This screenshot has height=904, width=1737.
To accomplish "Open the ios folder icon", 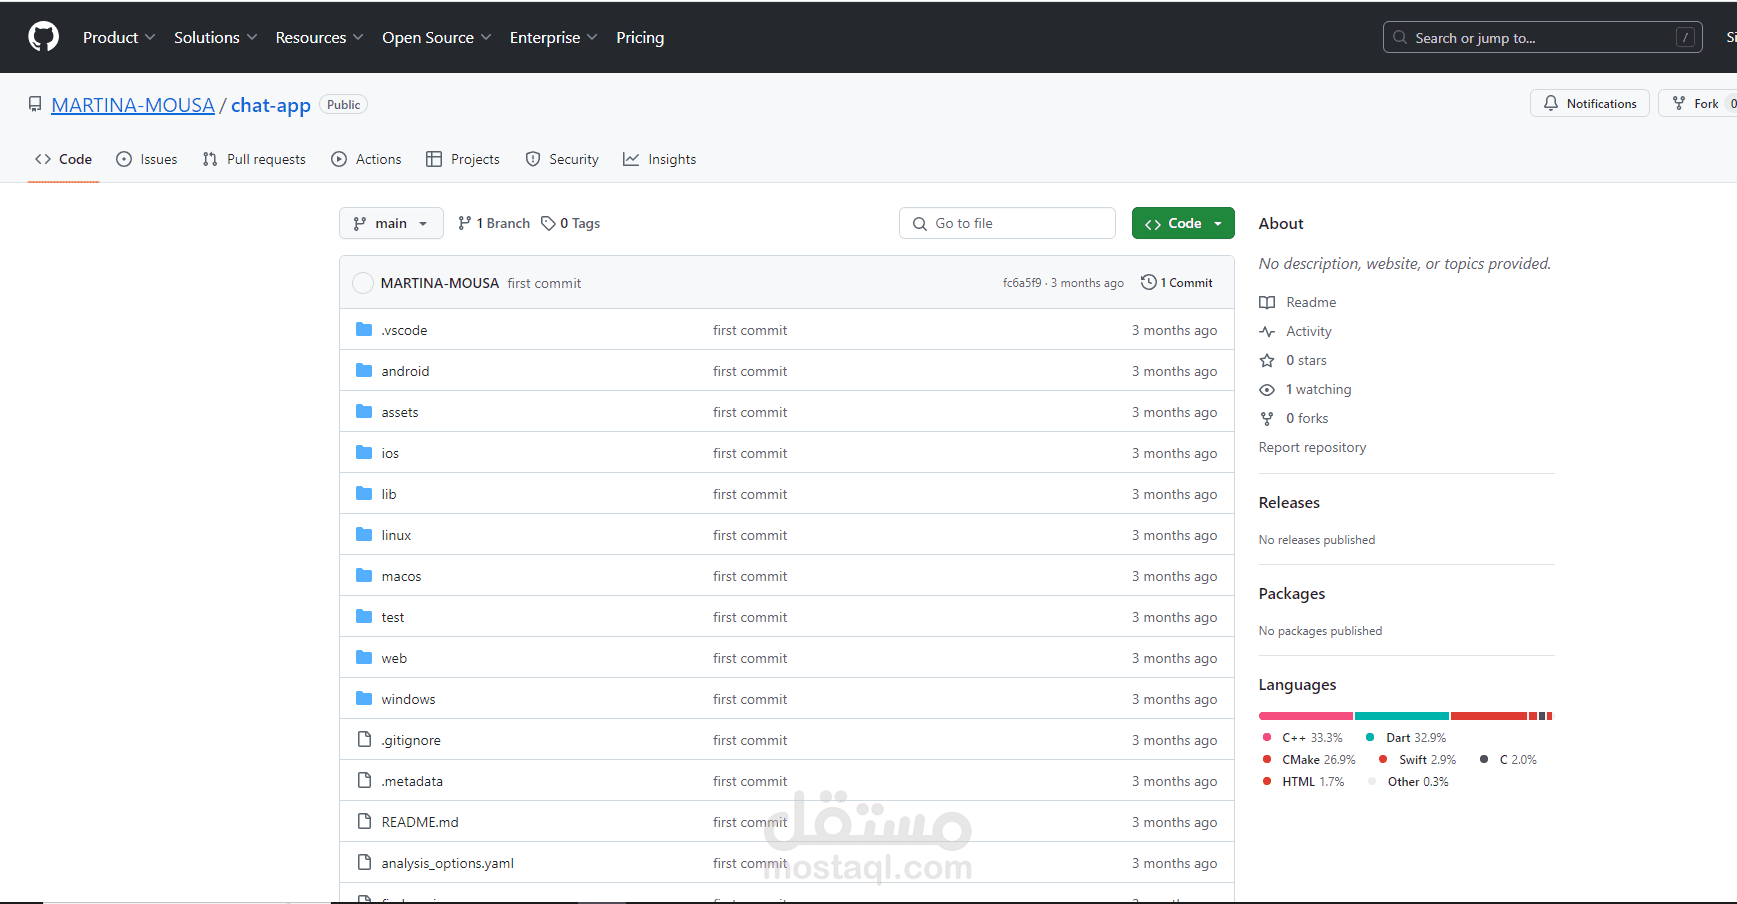I will pyautogui.click(x=364, y=452).
